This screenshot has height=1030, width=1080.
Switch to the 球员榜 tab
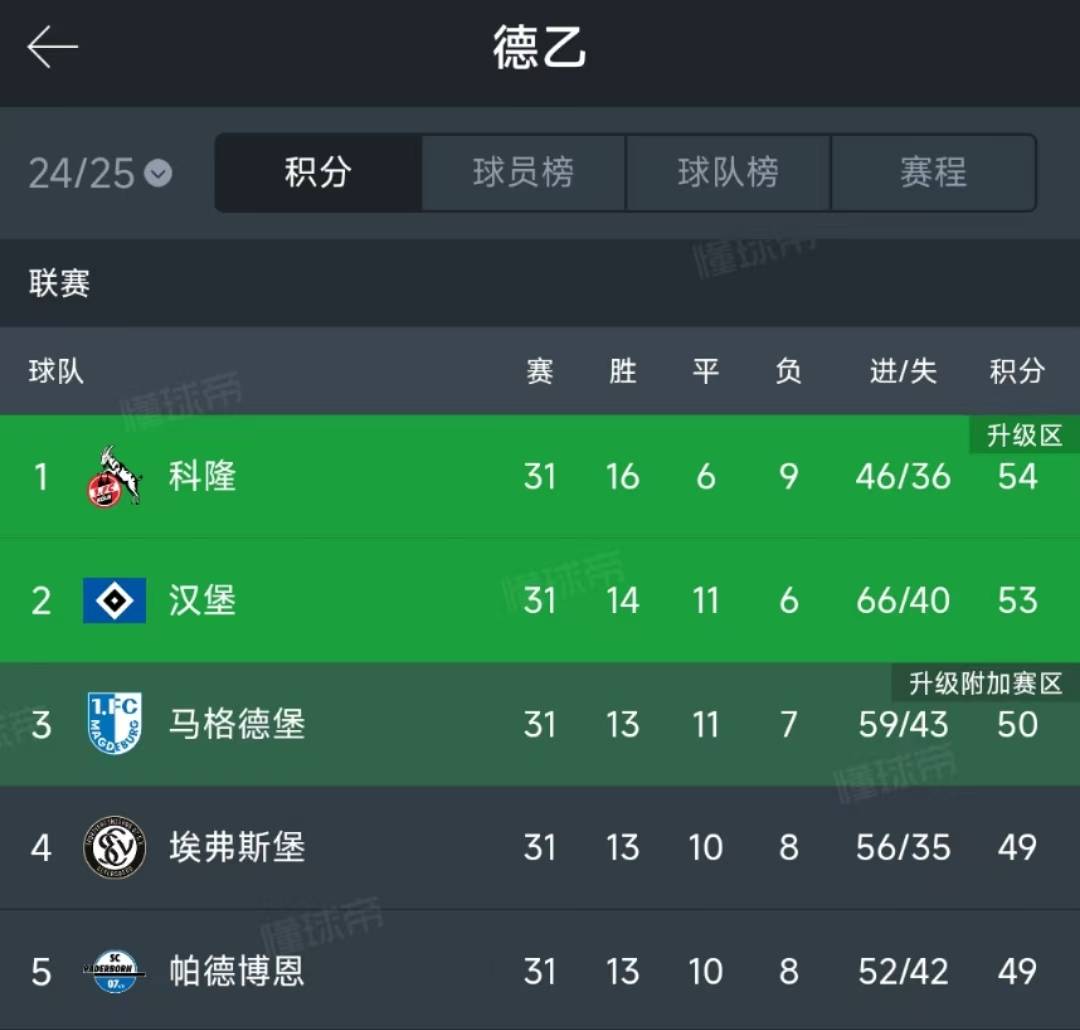coord(524,172)
